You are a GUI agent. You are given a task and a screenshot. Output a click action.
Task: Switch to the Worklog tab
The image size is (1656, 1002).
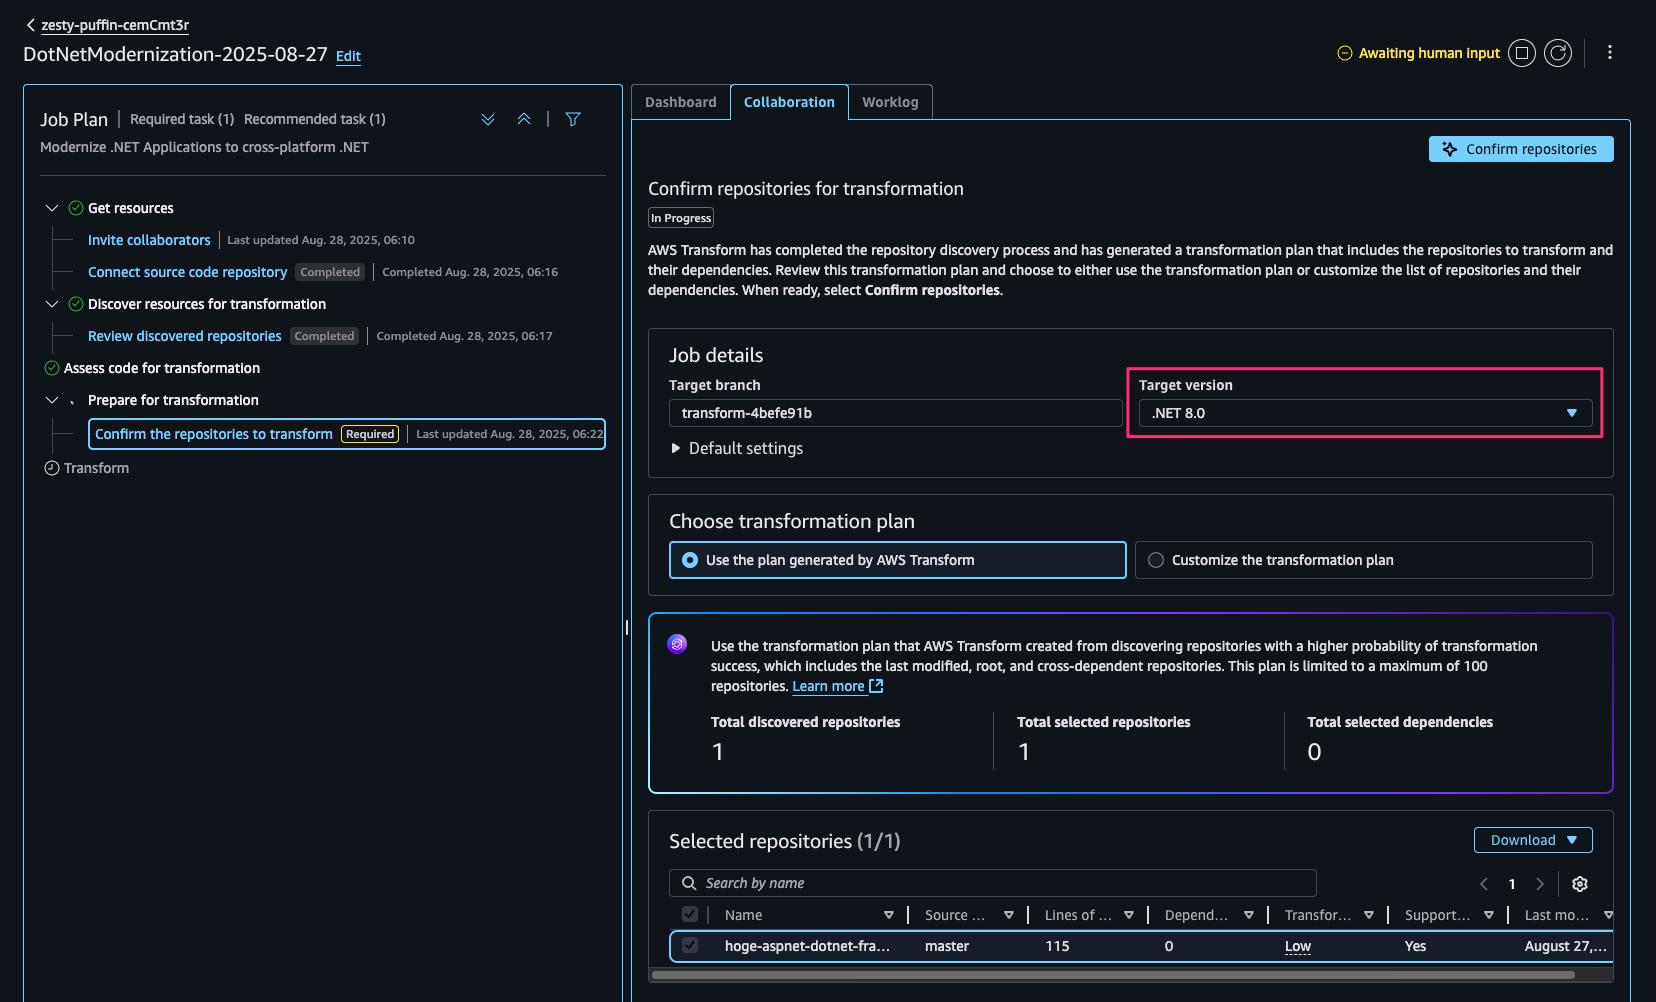[x=890, y=102]
